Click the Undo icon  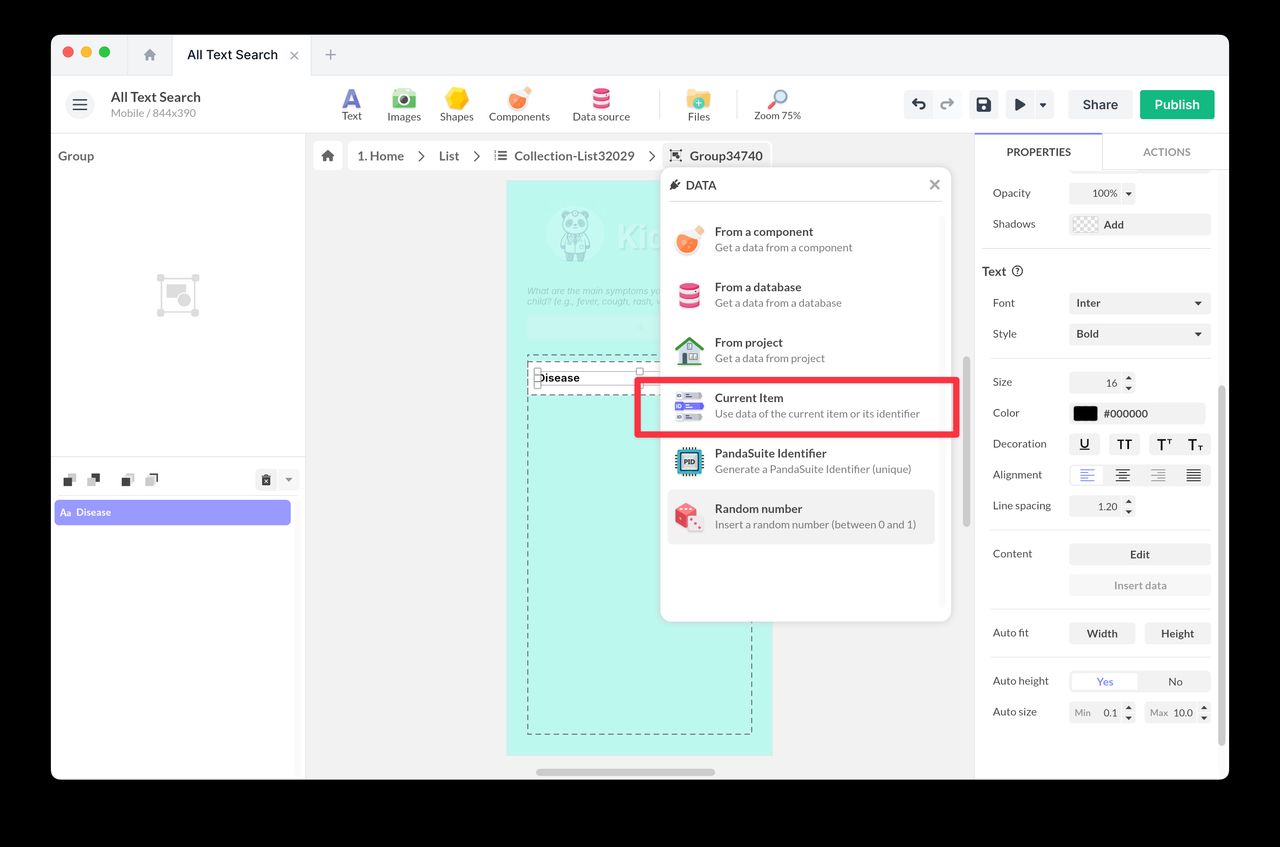(x=918, y=104)
